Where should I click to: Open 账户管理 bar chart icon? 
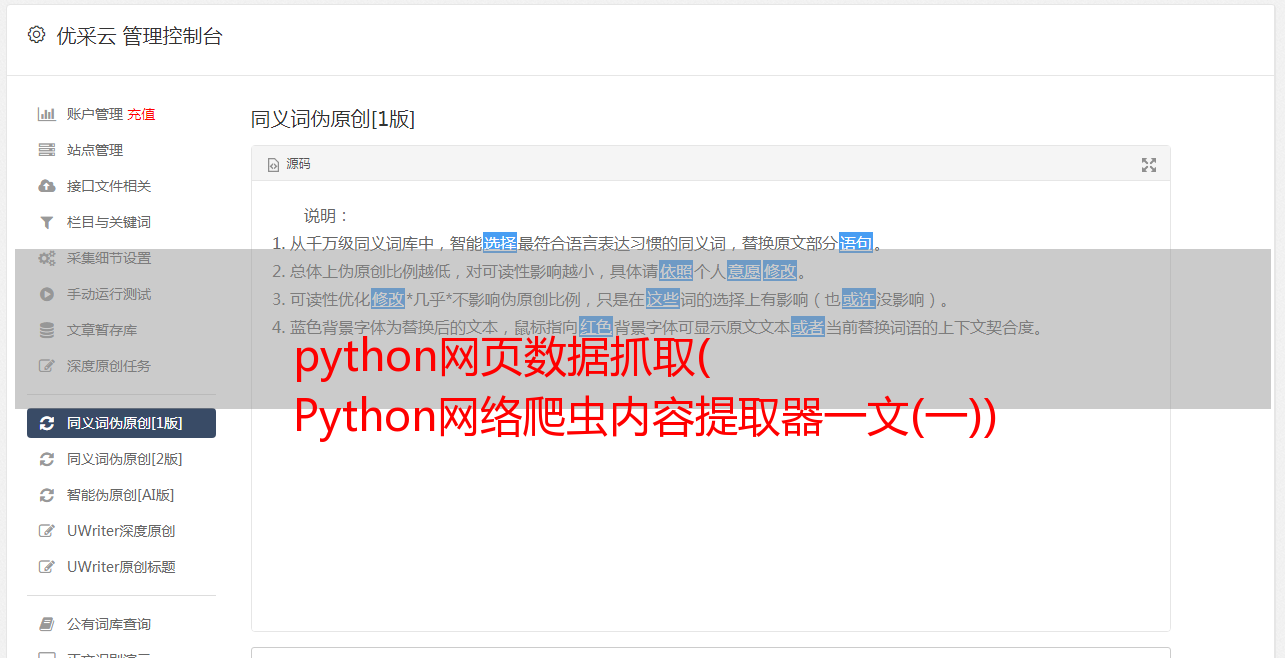pyautogui.click(x=46, y=114)
